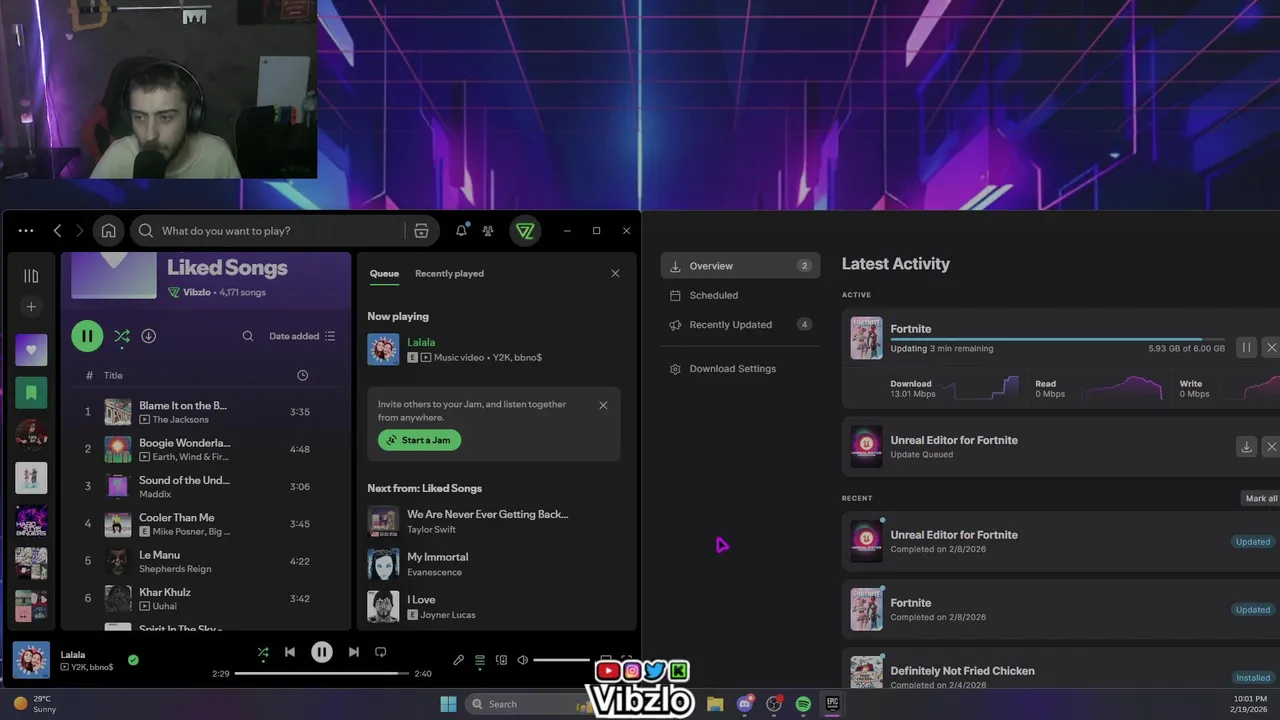Dismiss the Jam invitation banner
Viewport: 1280px width, 720px height.
coord(603,405)
